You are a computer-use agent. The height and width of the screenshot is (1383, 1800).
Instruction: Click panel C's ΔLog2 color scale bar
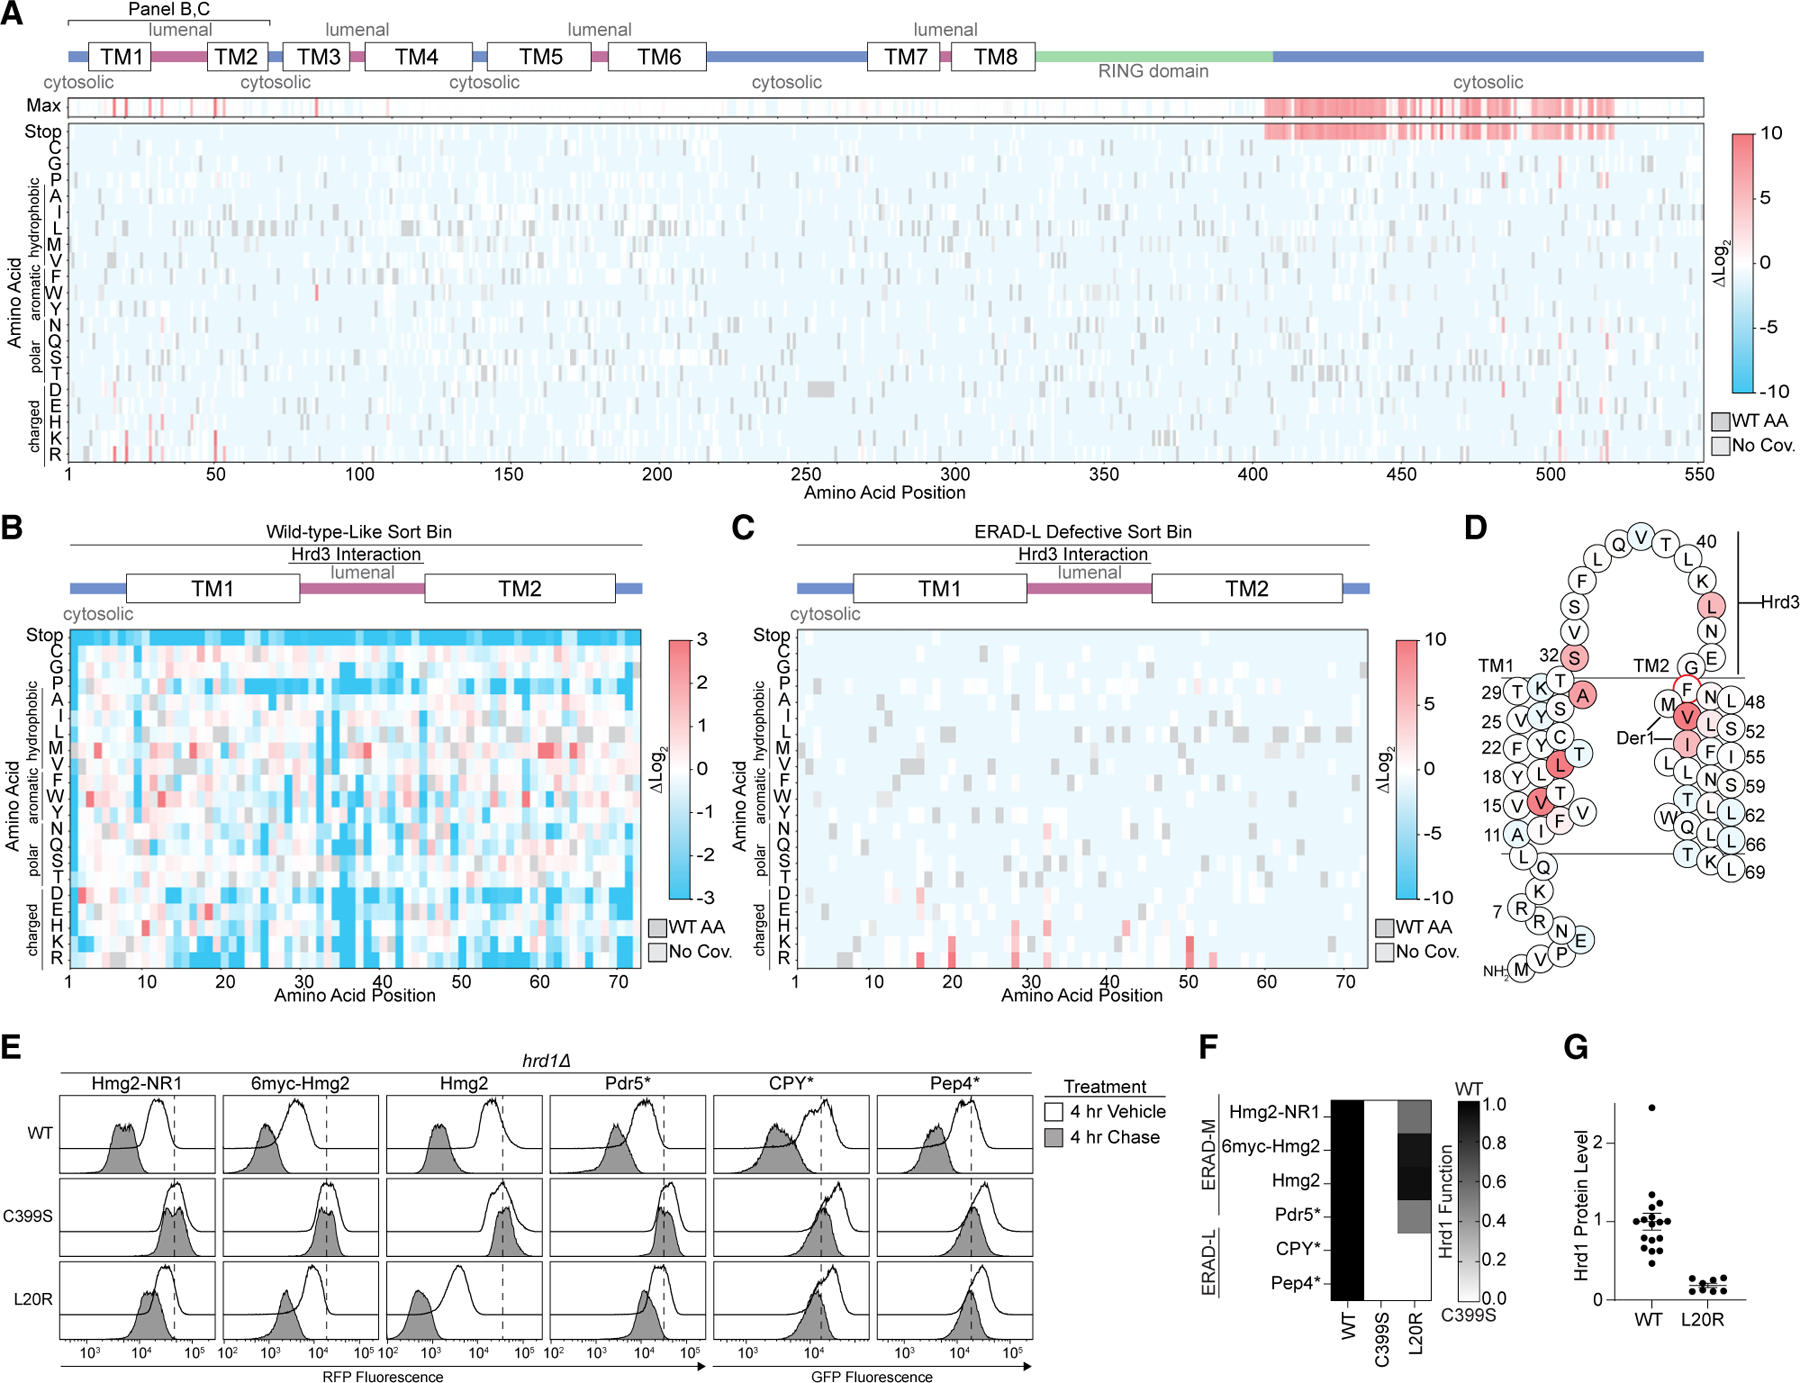pos(1407,769)
